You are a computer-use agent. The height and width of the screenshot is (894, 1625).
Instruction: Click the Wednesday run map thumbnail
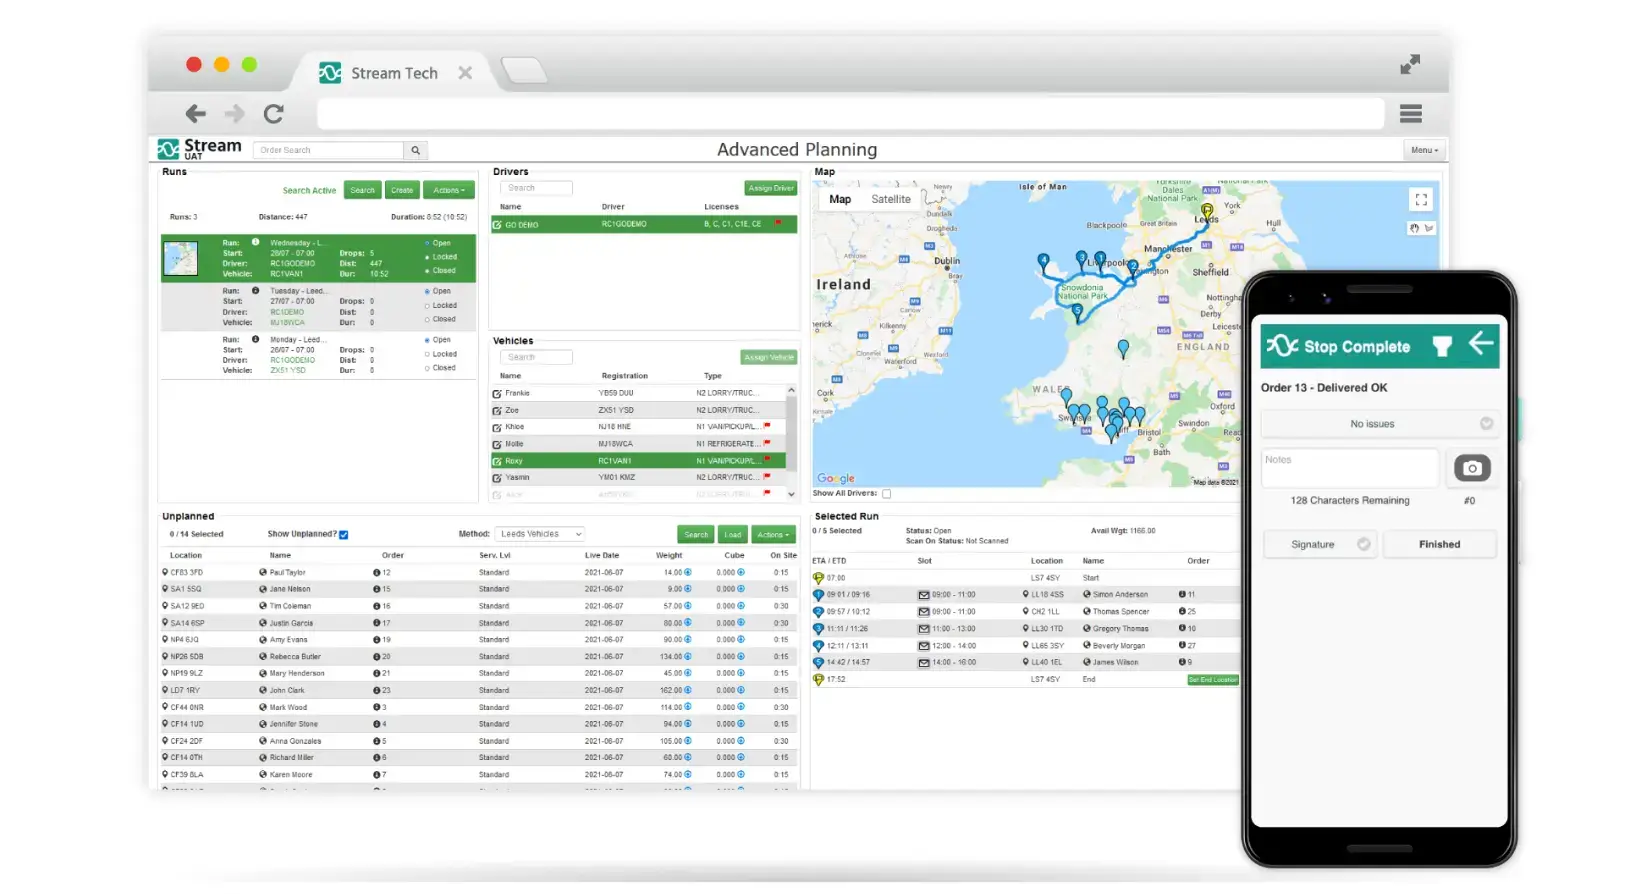(181, 259)
